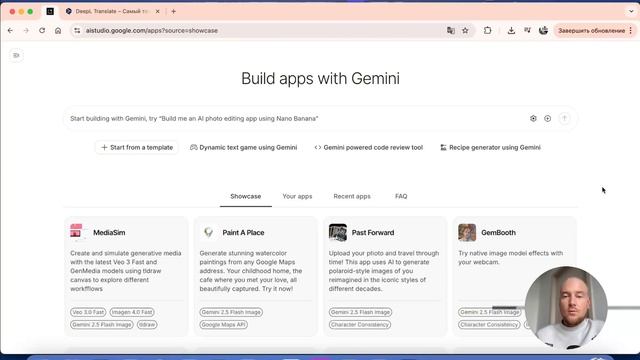Image resolution: width=640 pixels, height=360 pixels.
Task: Click the tldraw tag on MediaSim
Action: (x=147, y=324)
